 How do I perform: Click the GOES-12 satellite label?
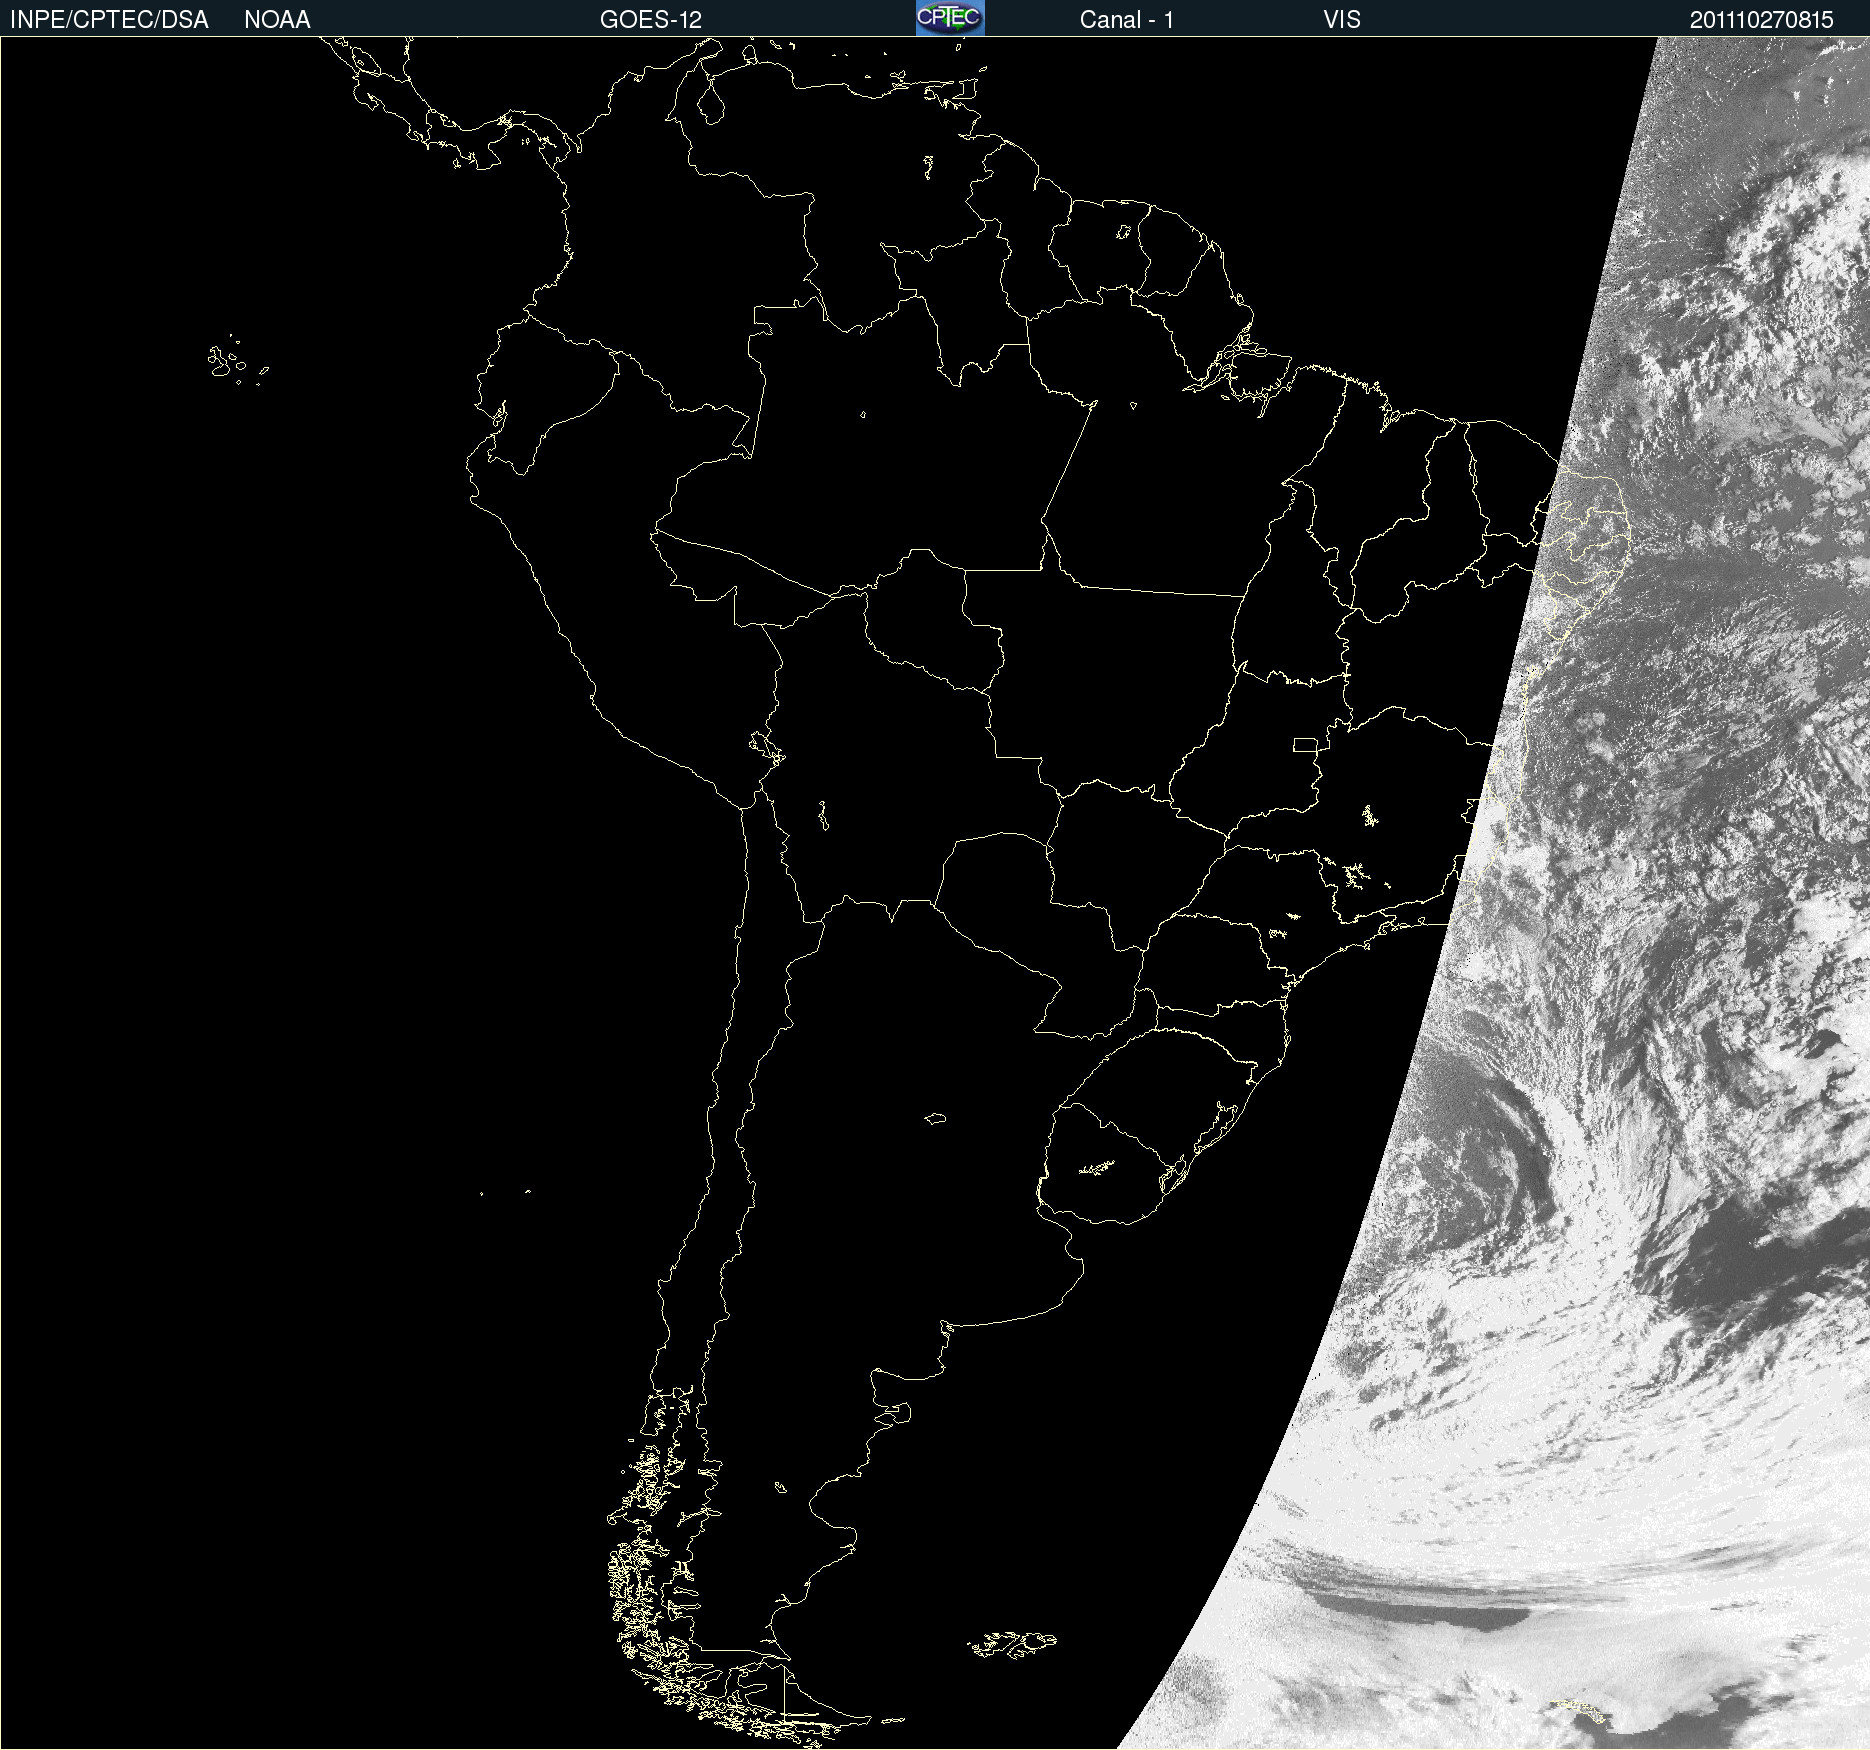pyautogui.click(x=651, y=20)
